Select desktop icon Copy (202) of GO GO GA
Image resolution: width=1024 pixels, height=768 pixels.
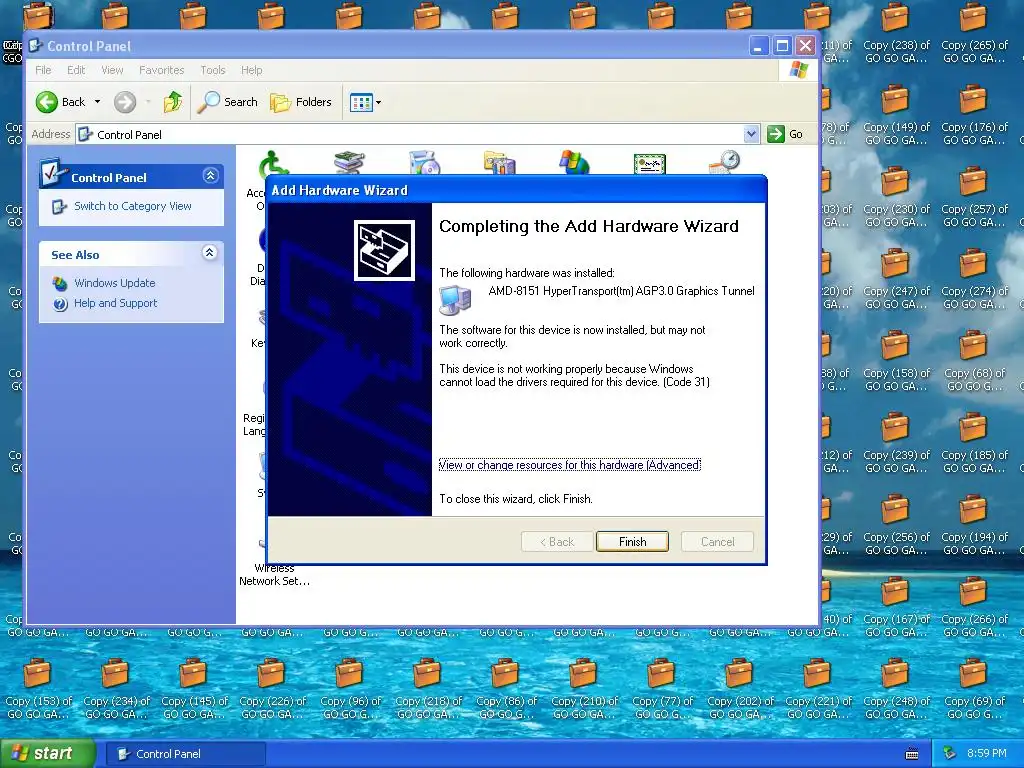pos(740,689)
